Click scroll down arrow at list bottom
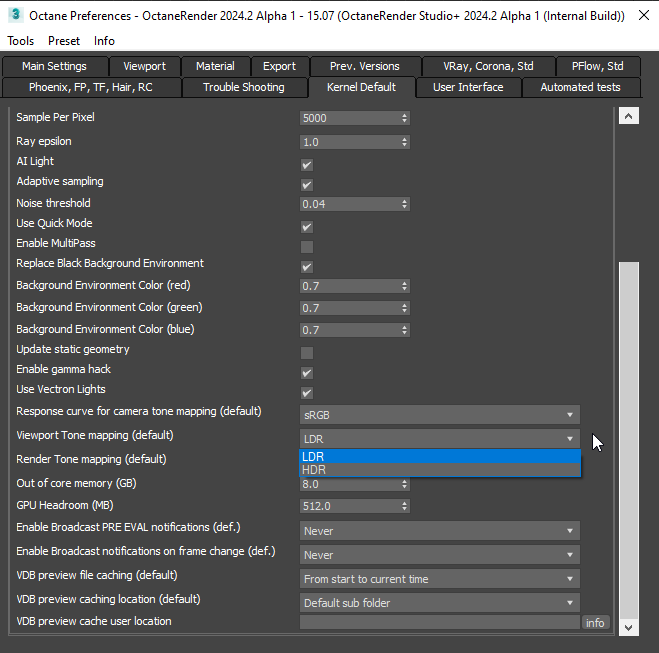 point(628,627)
